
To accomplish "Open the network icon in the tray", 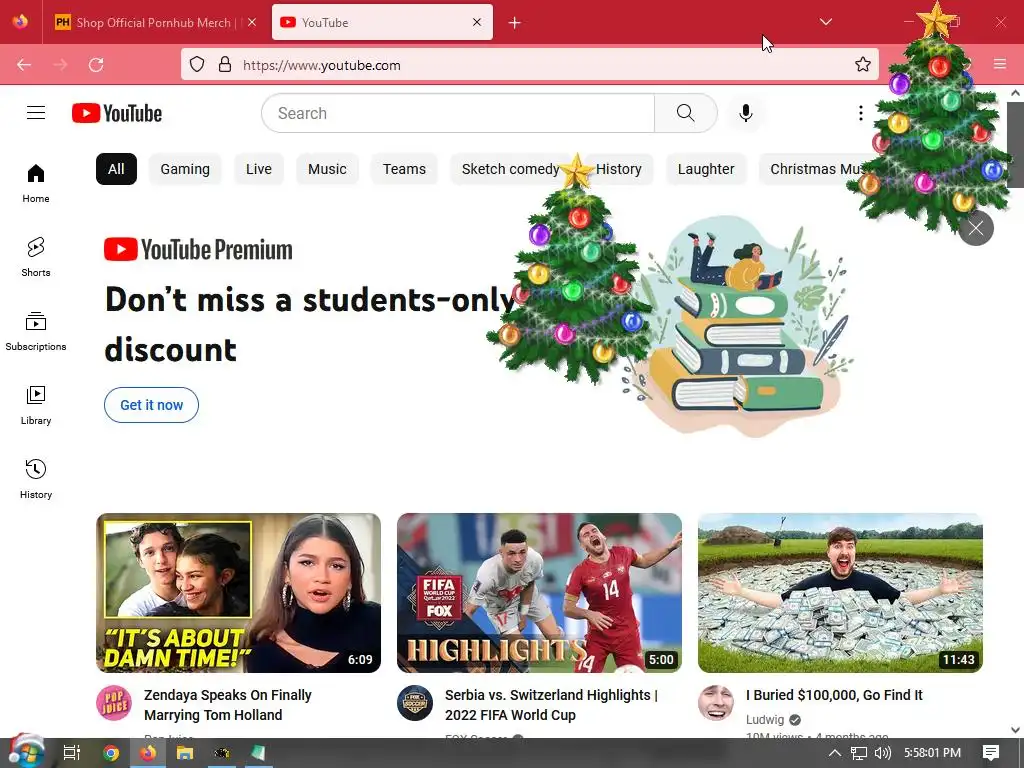I will 859,753.
